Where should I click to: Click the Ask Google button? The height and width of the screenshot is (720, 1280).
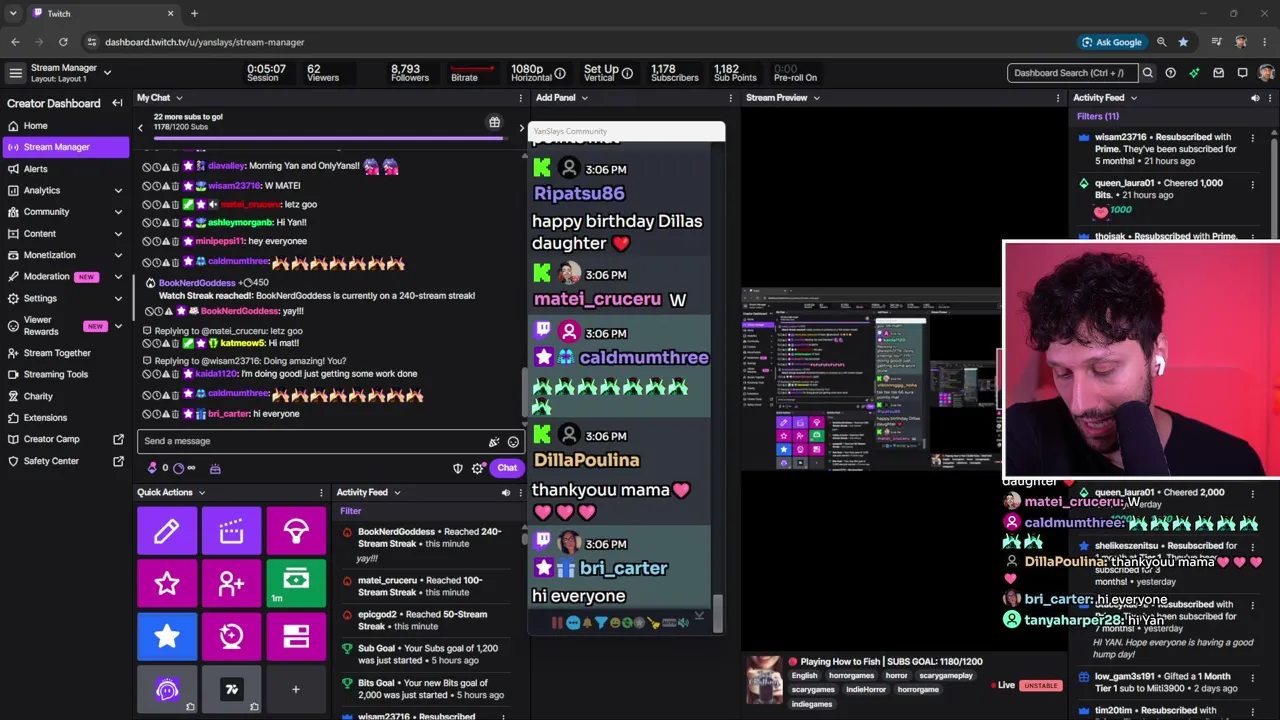pos(1111,42)
